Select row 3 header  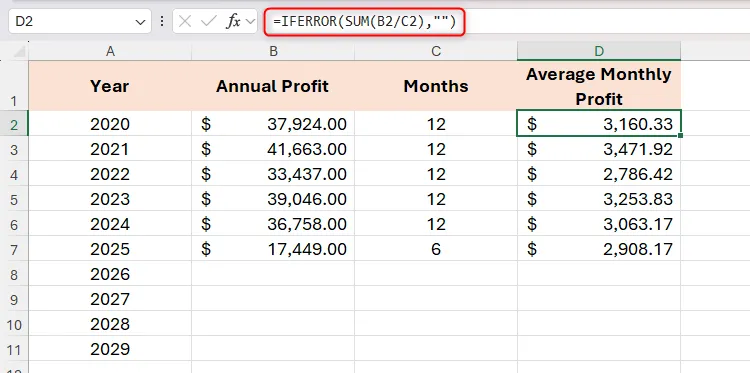14,149
